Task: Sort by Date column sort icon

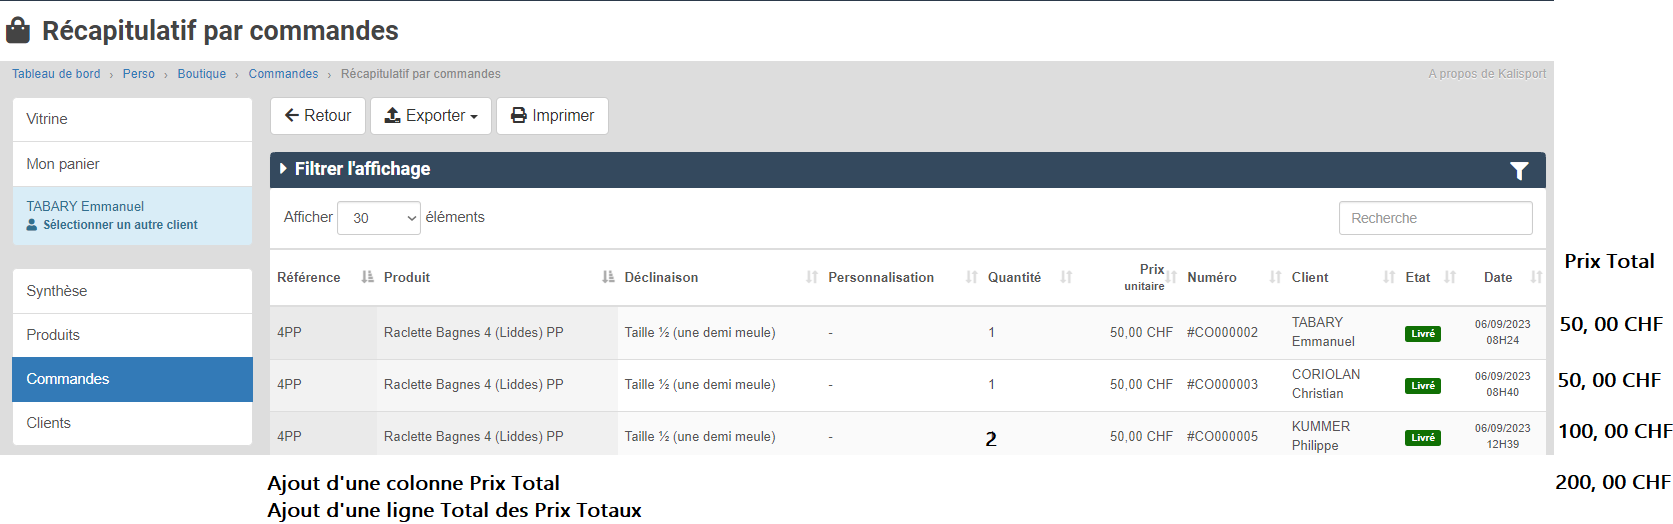Action: 1536,277
